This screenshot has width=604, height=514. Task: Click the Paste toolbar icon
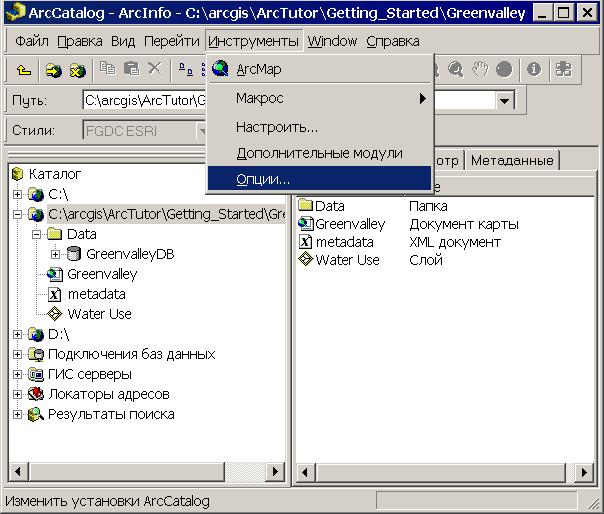(x=131, y=69)
